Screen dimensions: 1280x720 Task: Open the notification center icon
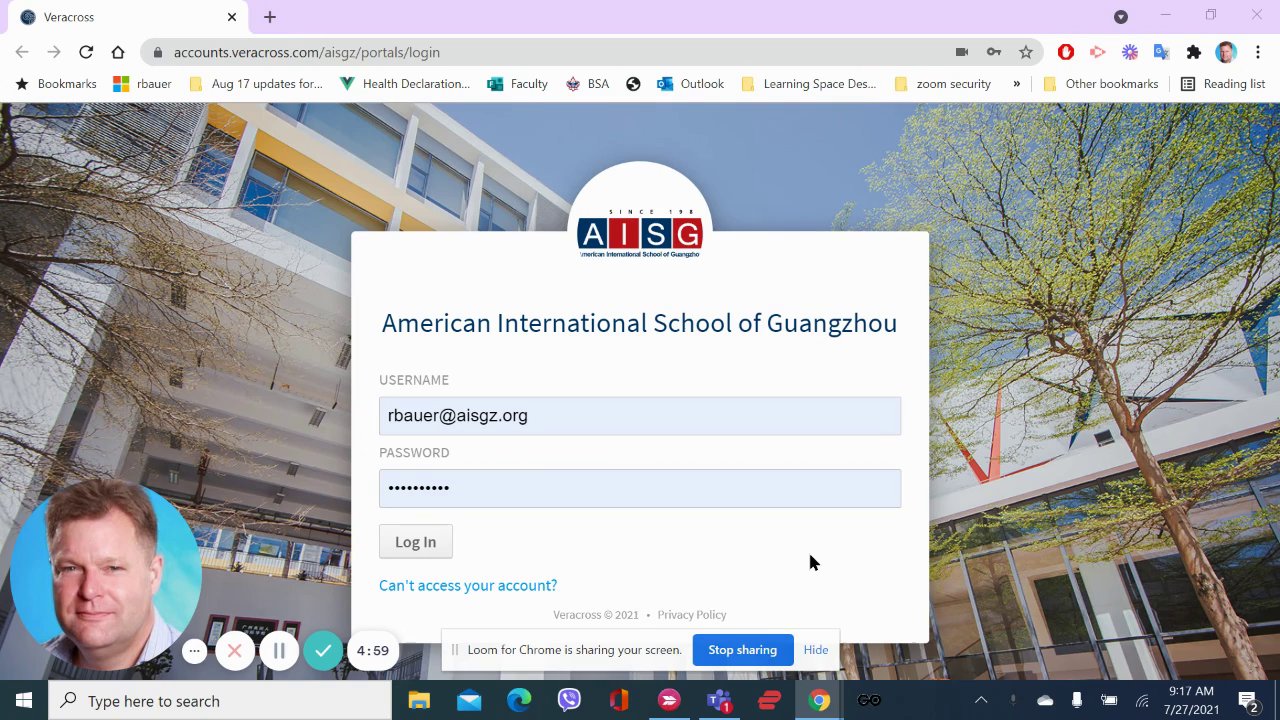1249,700
